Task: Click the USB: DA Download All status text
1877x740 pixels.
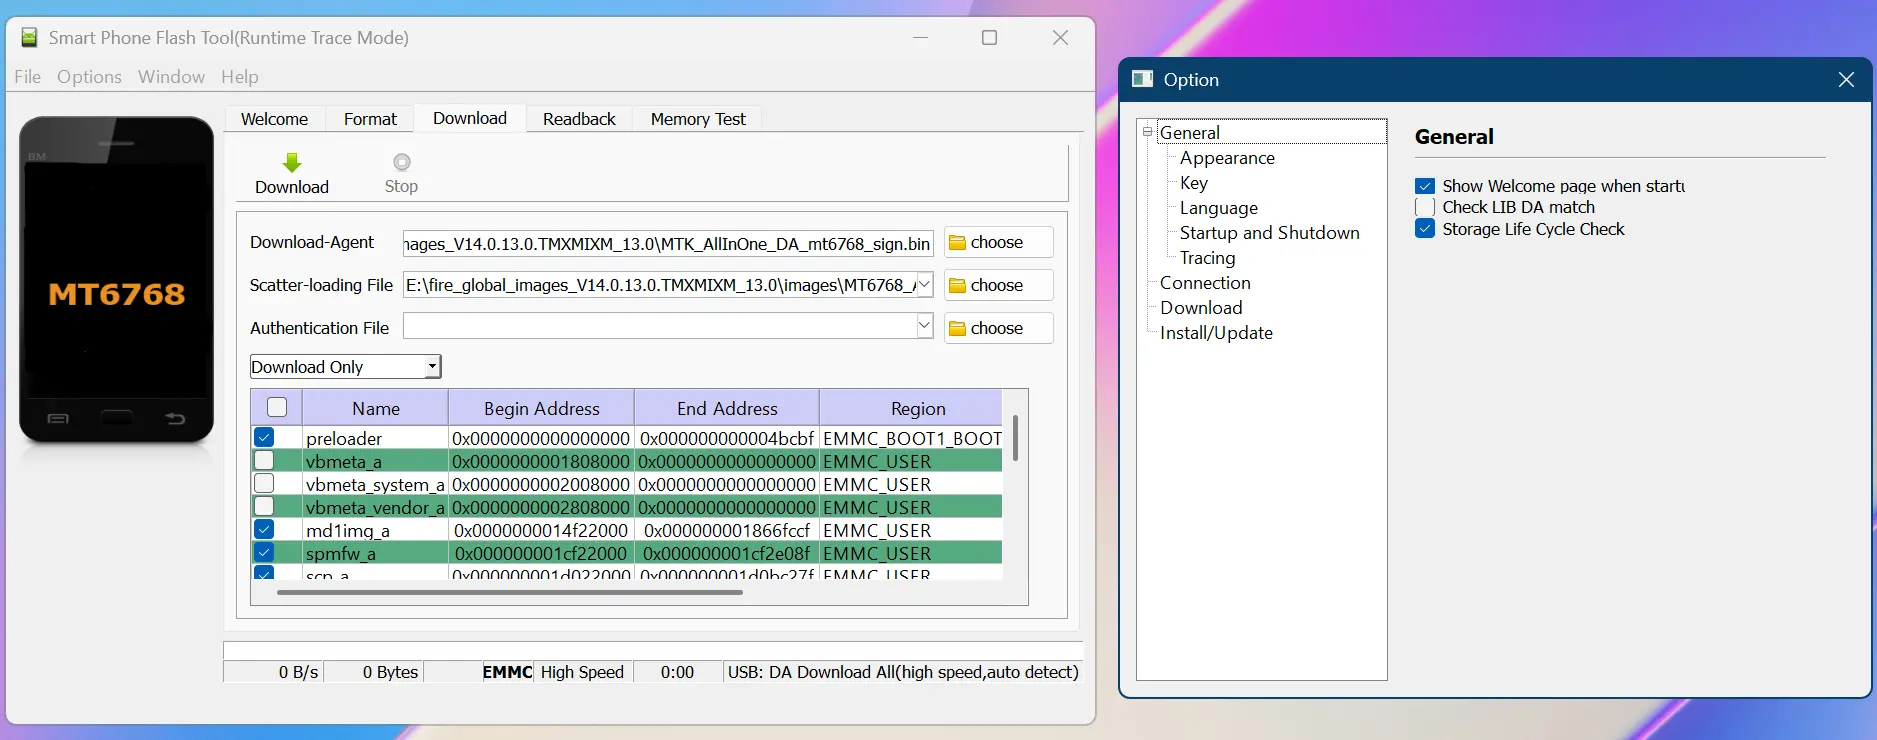Action: (903, 672)
